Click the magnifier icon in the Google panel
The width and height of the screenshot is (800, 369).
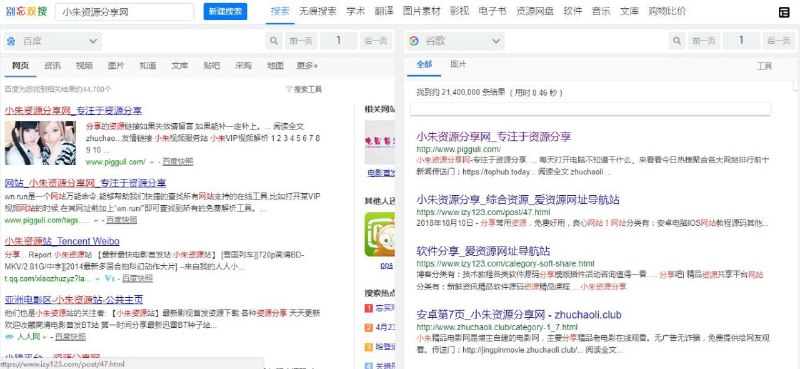tap(678, 41)
